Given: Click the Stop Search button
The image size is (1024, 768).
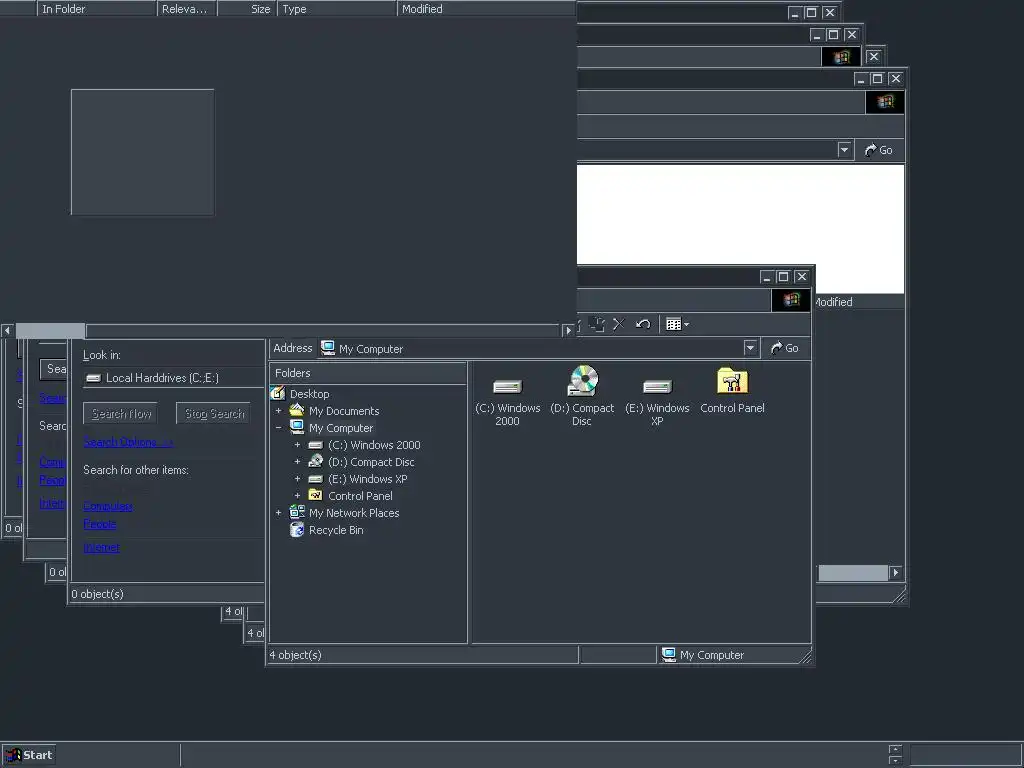Looking at the screenshot, I should click(x=214, y=413).
